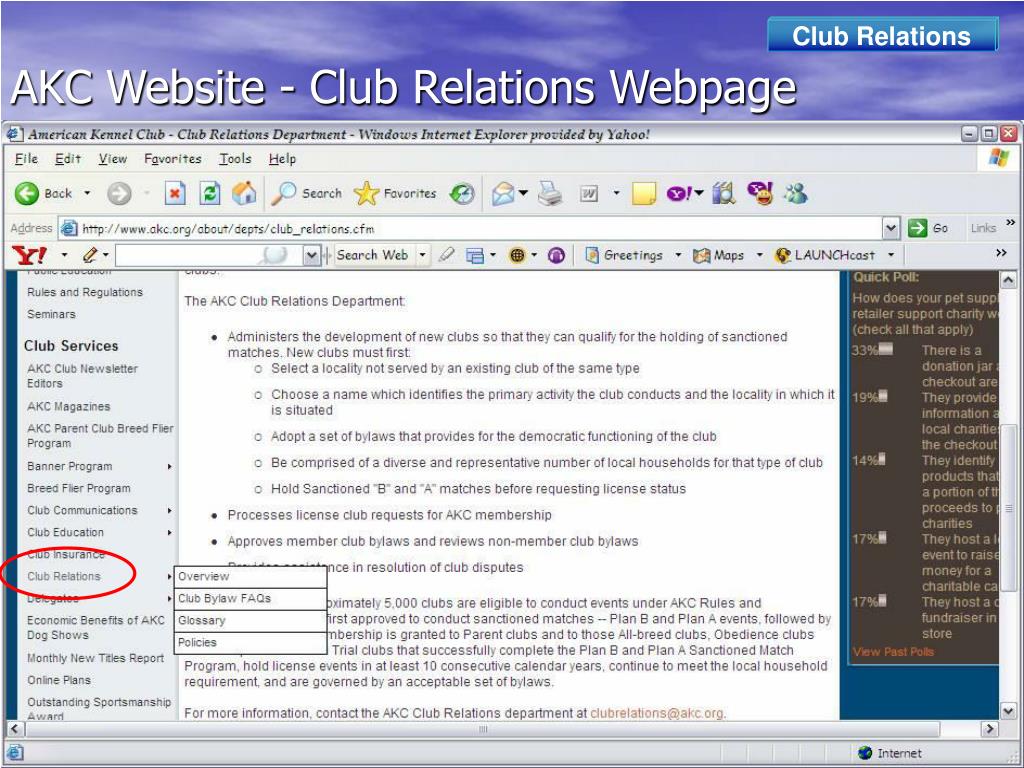1024x768 pixels.
Task: Open the File menu
Action: 26,159
